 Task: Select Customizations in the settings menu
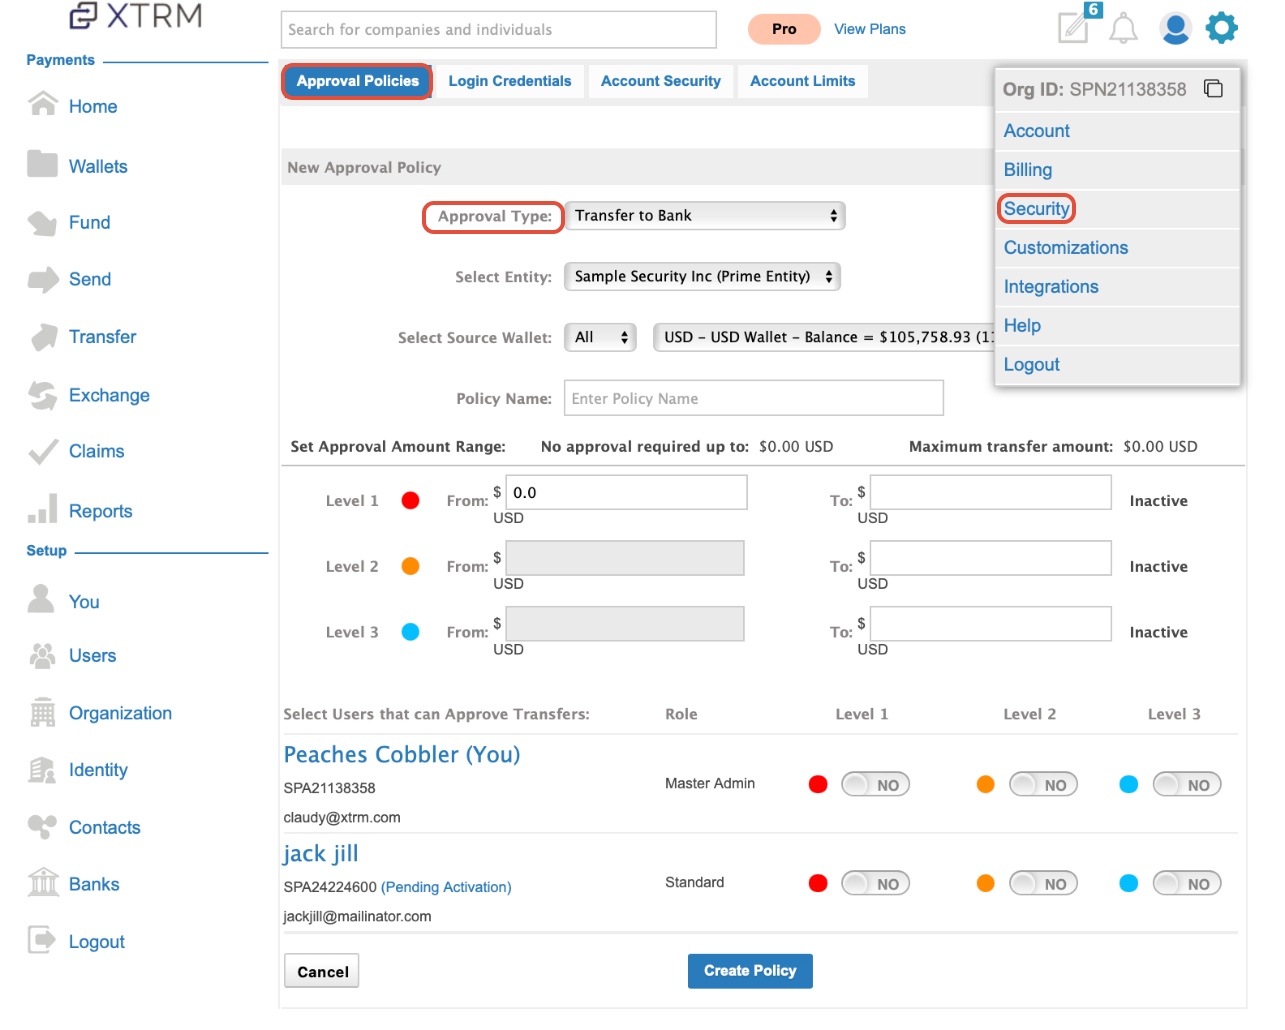click(1065, 248)
